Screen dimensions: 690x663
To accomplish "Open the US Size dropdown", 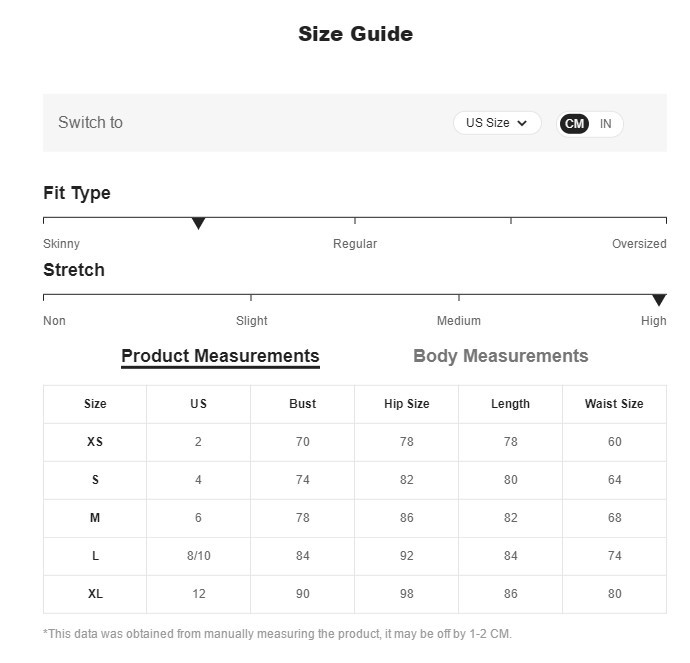I will (496, 123).
